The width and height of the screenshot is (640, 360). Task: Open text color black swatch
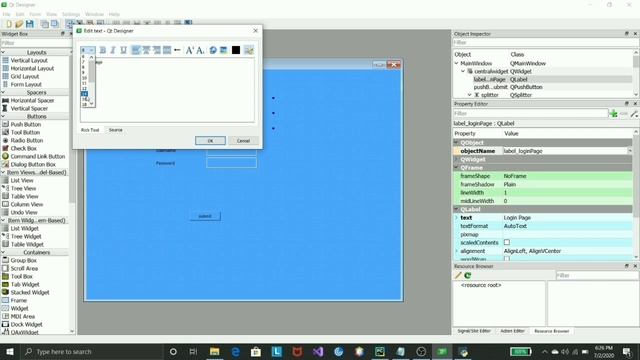(x=236, y=50)
